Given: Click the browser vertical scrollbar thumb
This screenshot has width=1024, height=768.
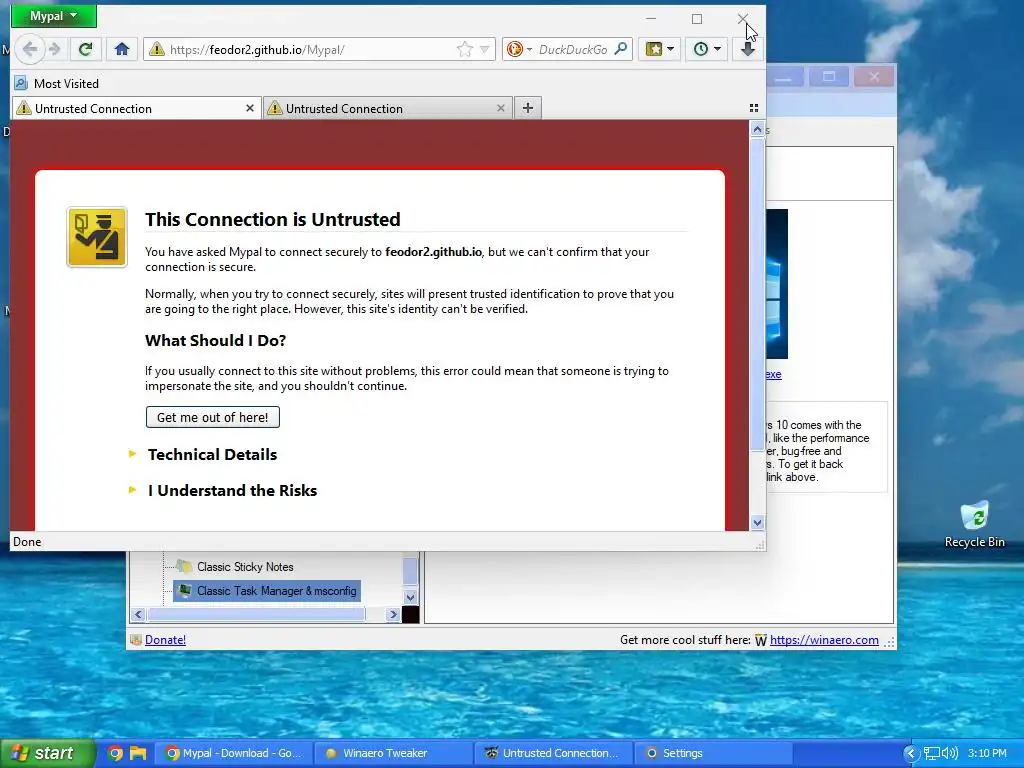Looking at the screenshot, I should [757, 294].
